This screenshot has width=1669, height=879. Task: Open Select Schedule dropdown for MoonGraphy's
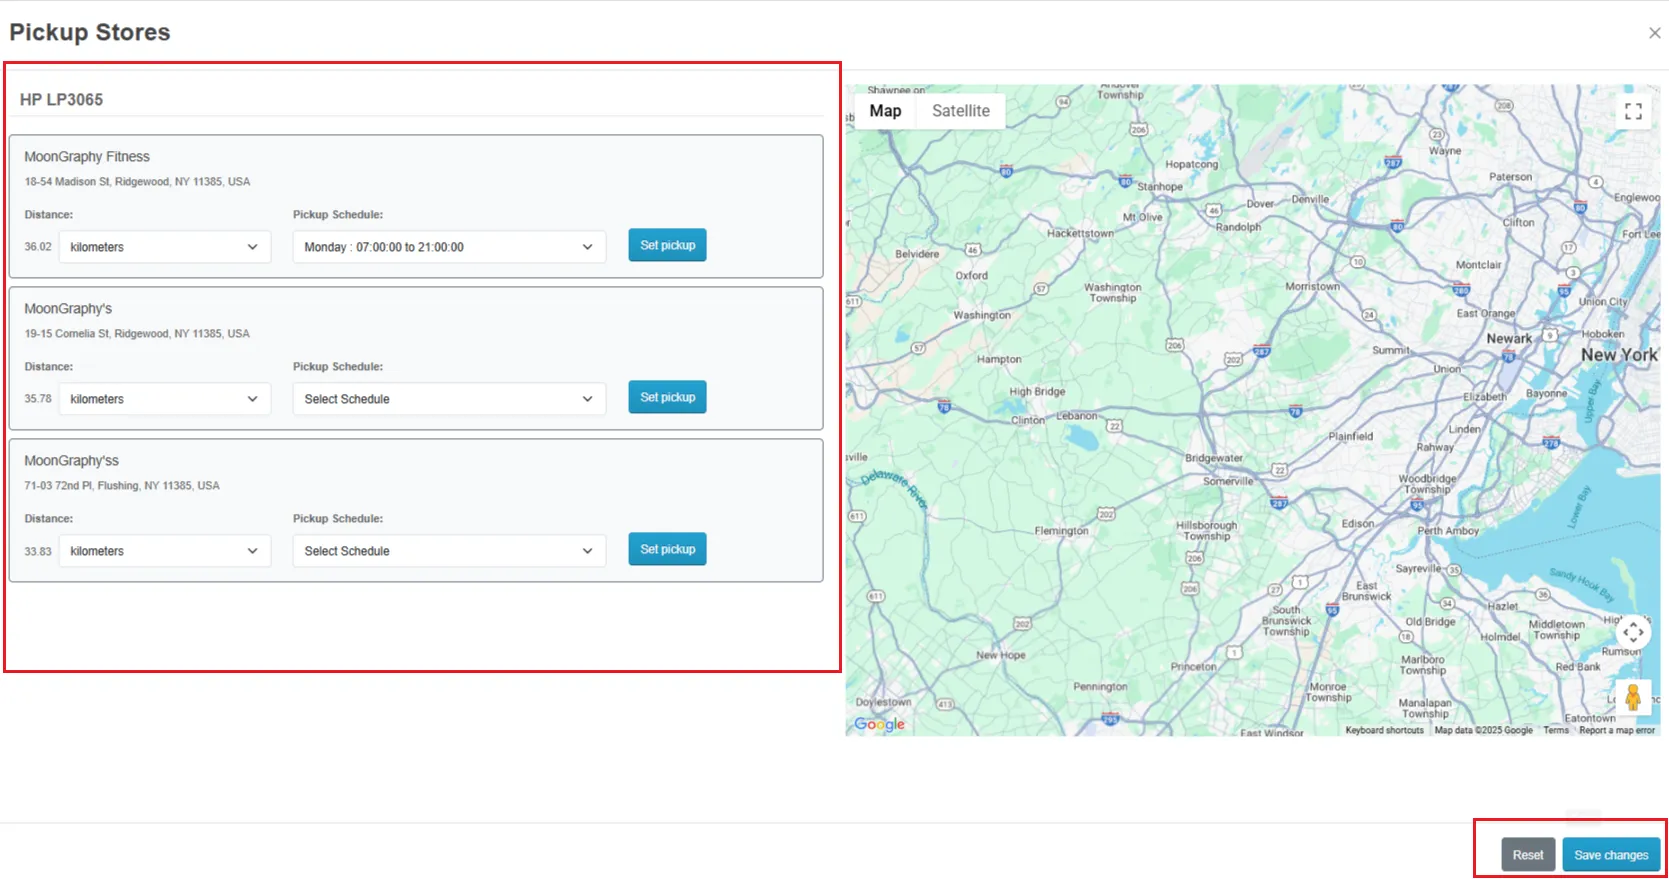point(448,399)
